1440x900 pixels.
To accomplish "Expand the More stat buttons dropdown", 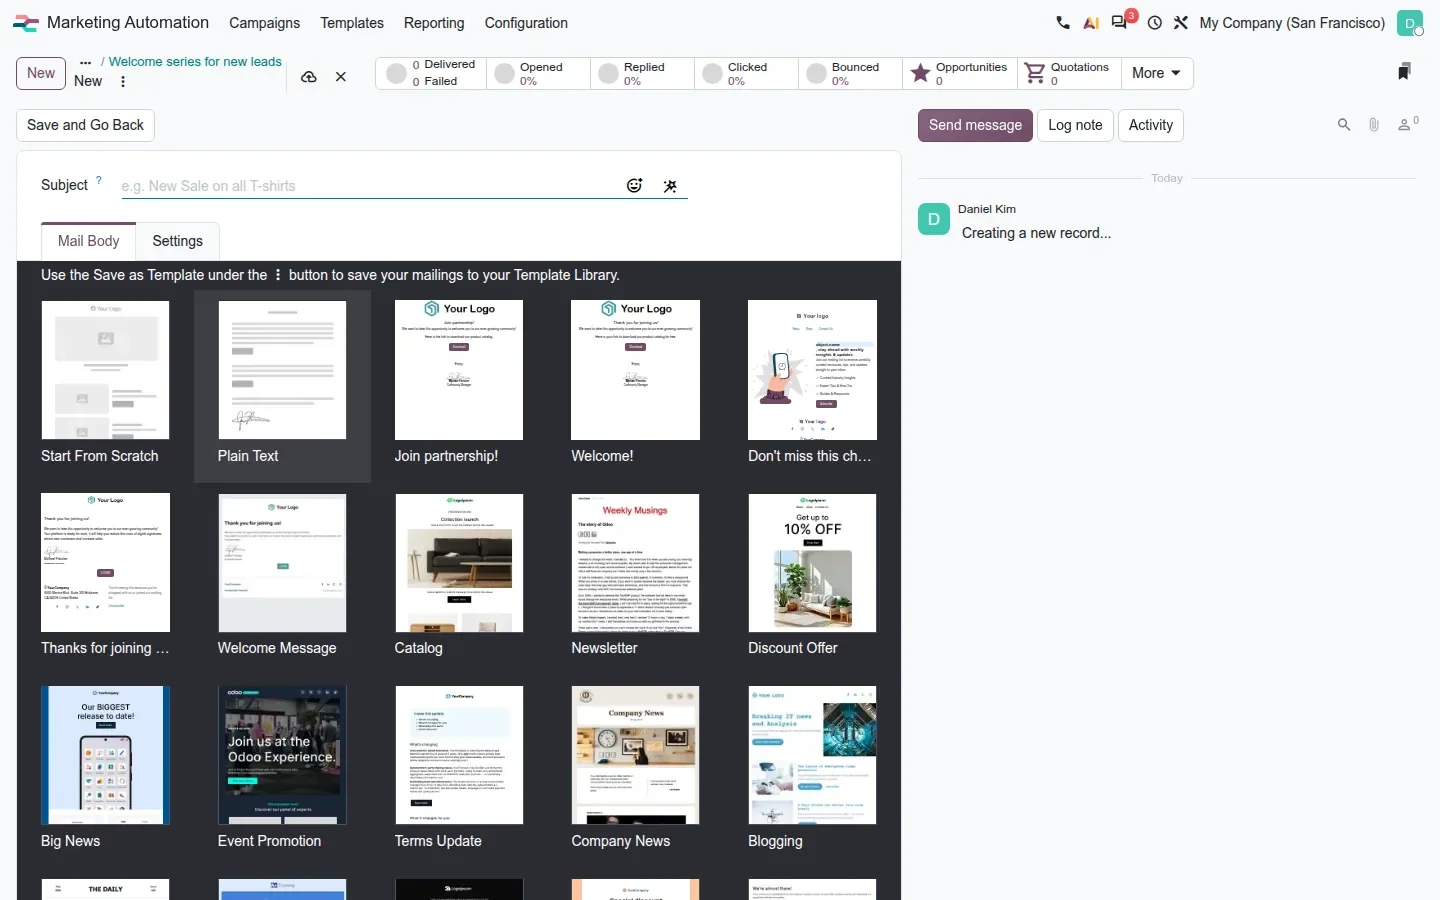I will pyautogui.click(x=1157, y=73).
